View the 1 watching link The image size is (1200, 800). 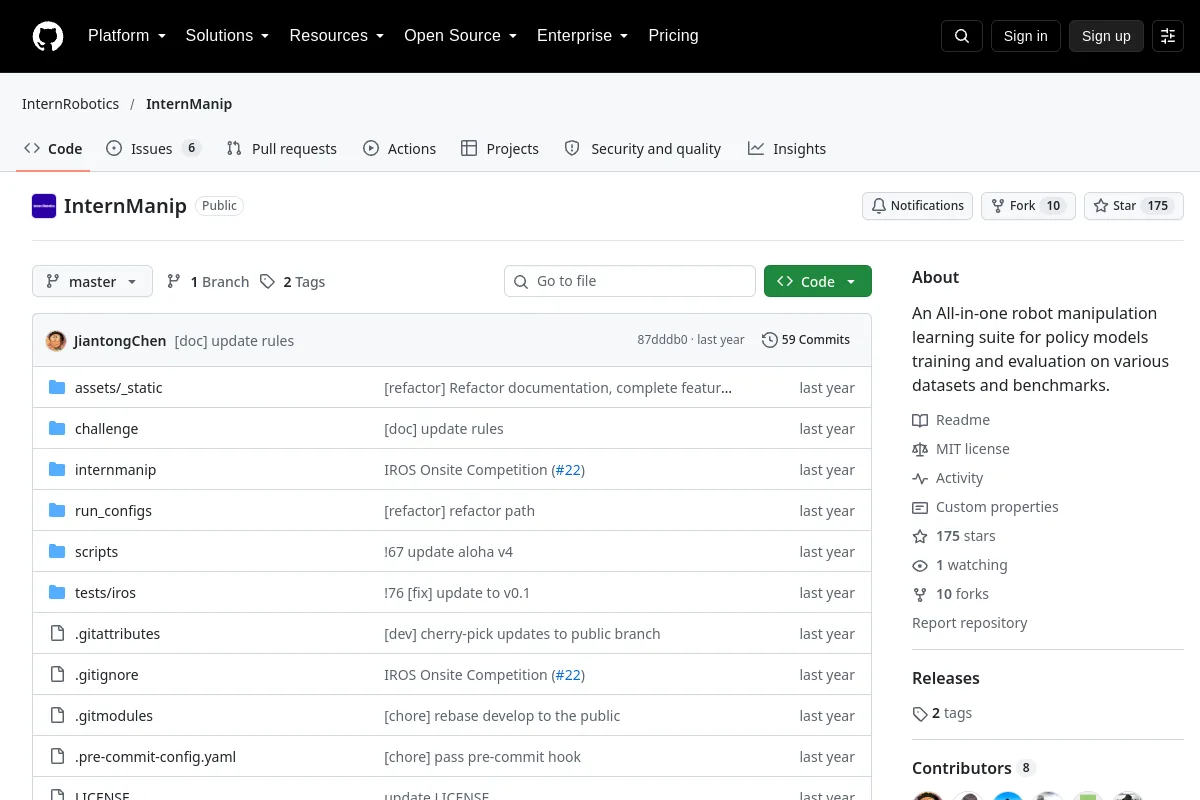[x=960, y=565]
